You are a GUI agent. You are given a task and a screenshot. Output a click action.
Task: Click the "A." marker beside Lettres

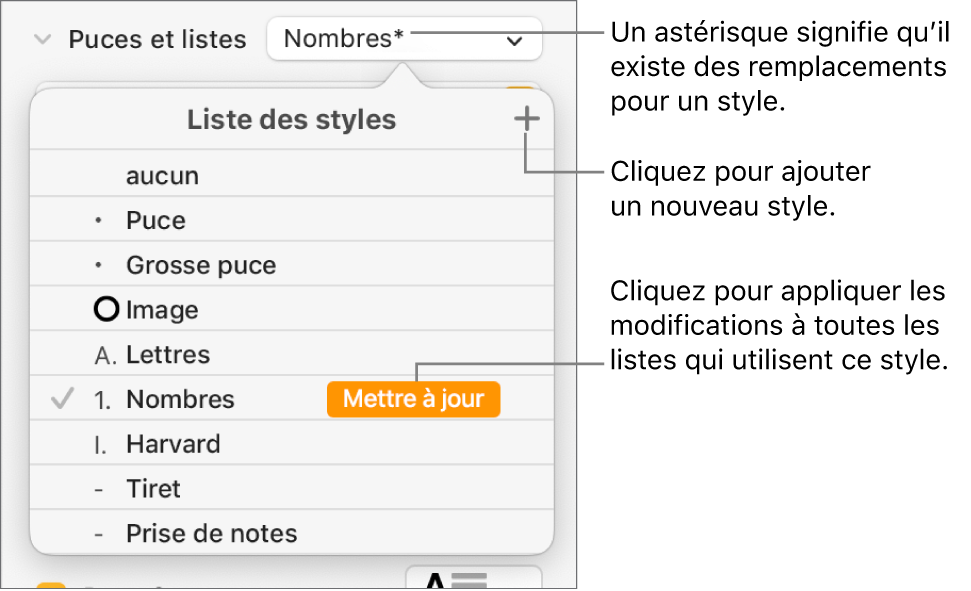[102, 355]
